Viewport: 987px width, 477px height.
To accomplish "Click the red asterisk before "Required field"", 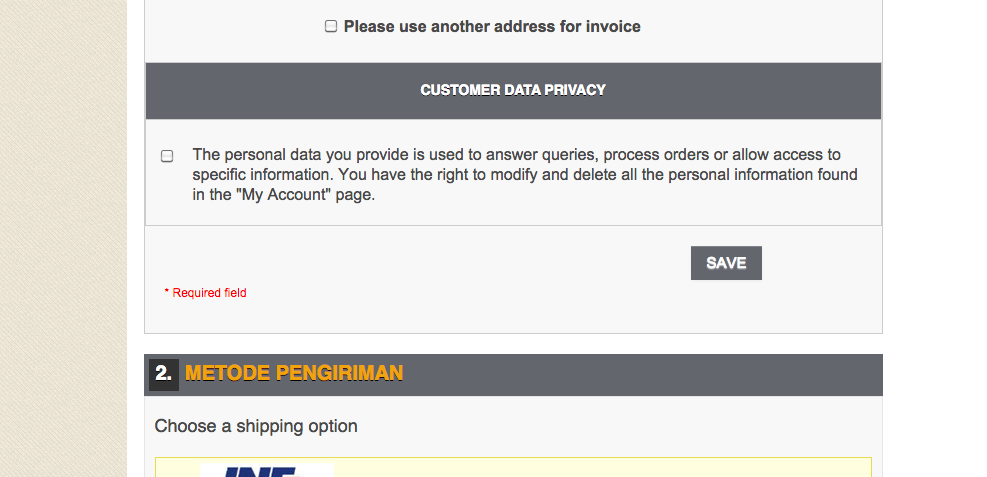I will coord(167,293).
